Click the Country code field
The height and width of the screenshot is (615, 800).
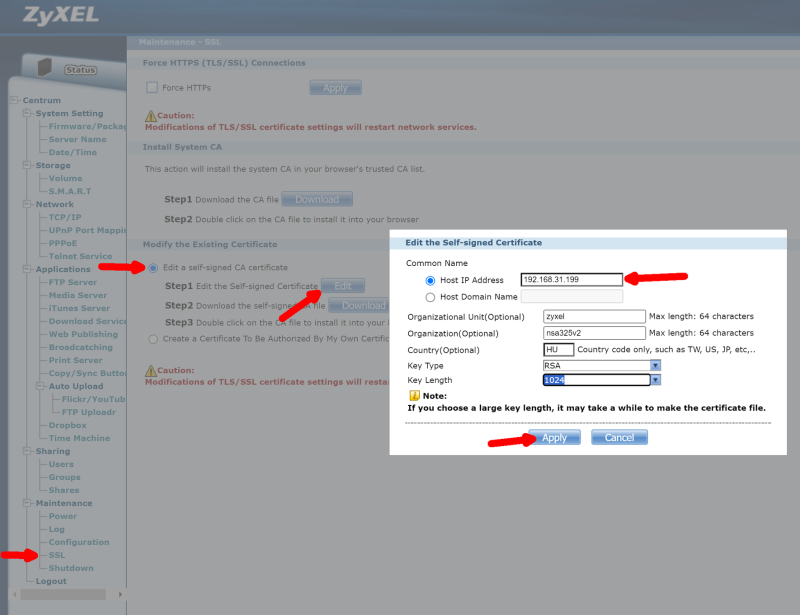pos(559,350)
